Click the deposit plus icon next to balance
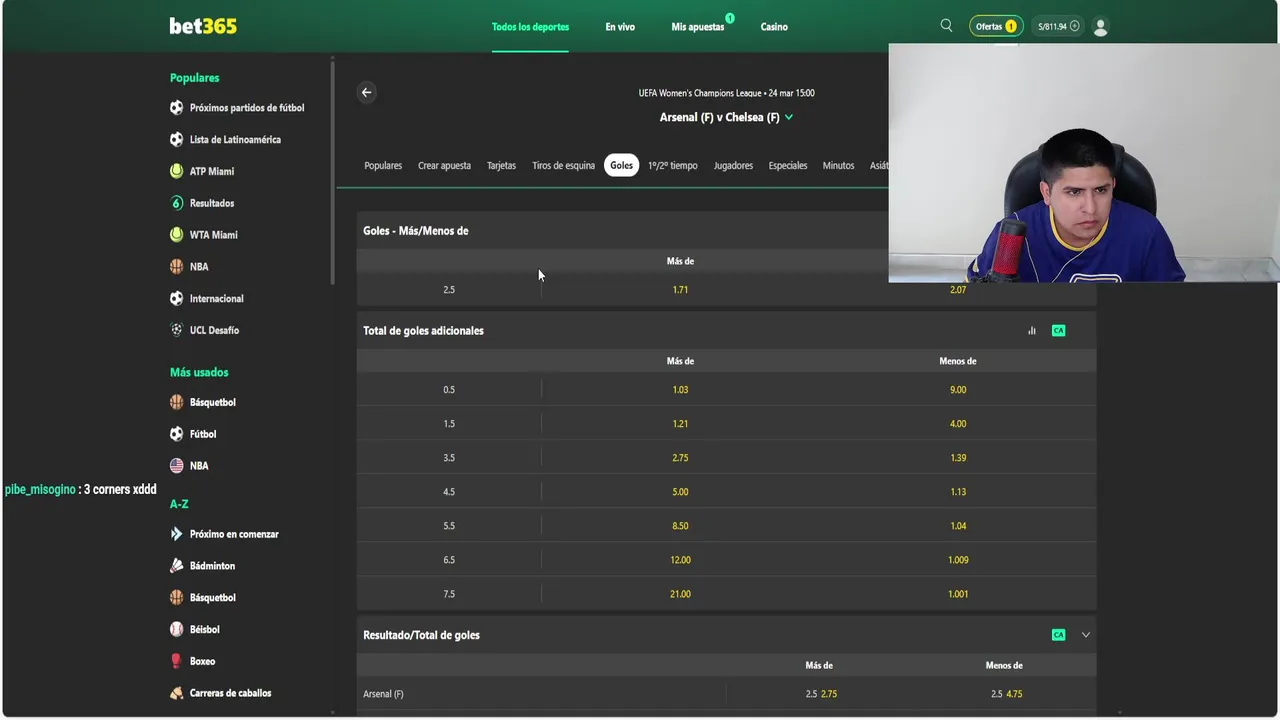This screenshot has width=1280, height=720. click(1075, 27)
